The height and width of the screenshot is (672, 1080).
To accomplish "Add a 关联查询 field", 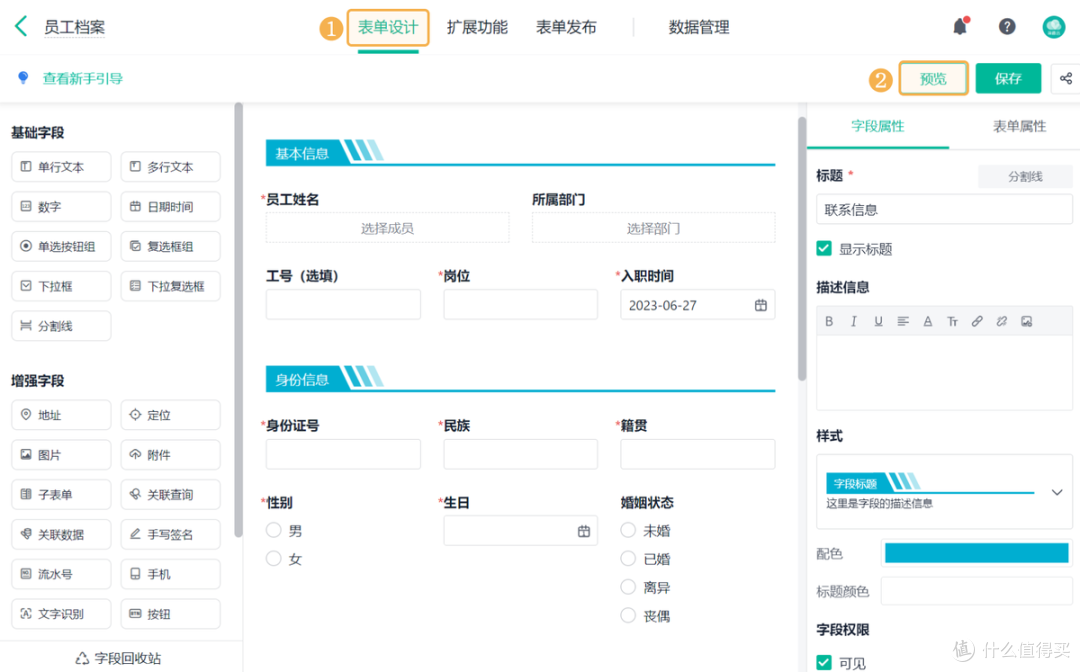I will tap(170, 494).
